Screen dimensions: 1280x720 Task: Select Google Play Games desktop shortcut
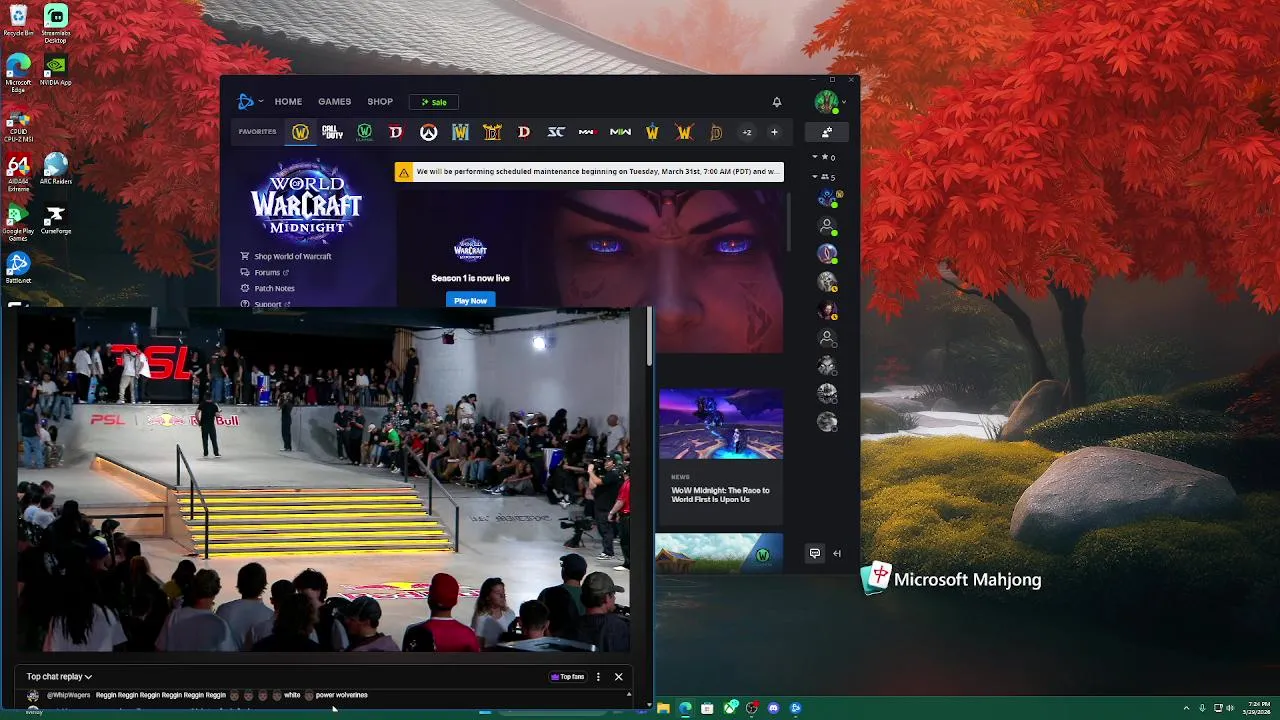click(x=18, y=223)
